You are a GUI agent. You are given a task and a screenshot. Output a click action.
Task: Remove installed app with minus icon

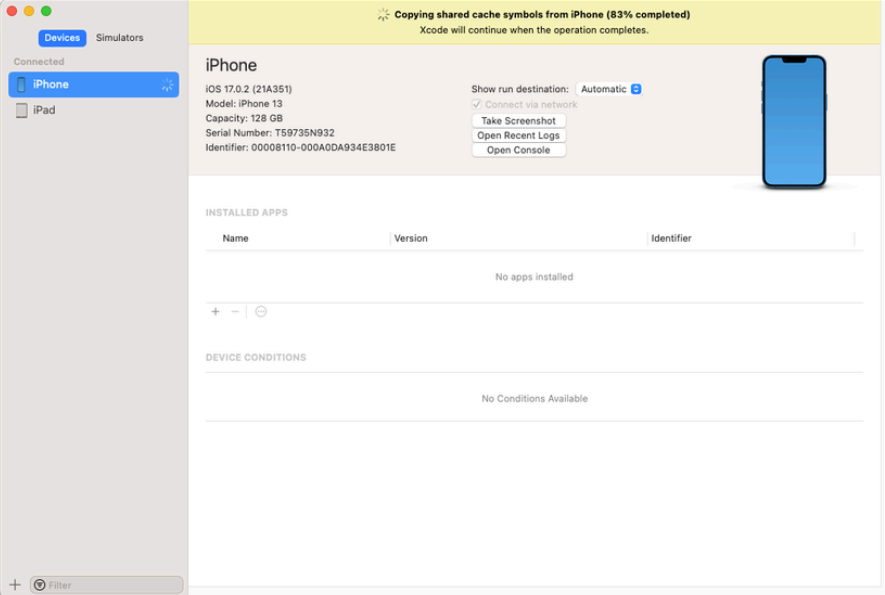235,312
